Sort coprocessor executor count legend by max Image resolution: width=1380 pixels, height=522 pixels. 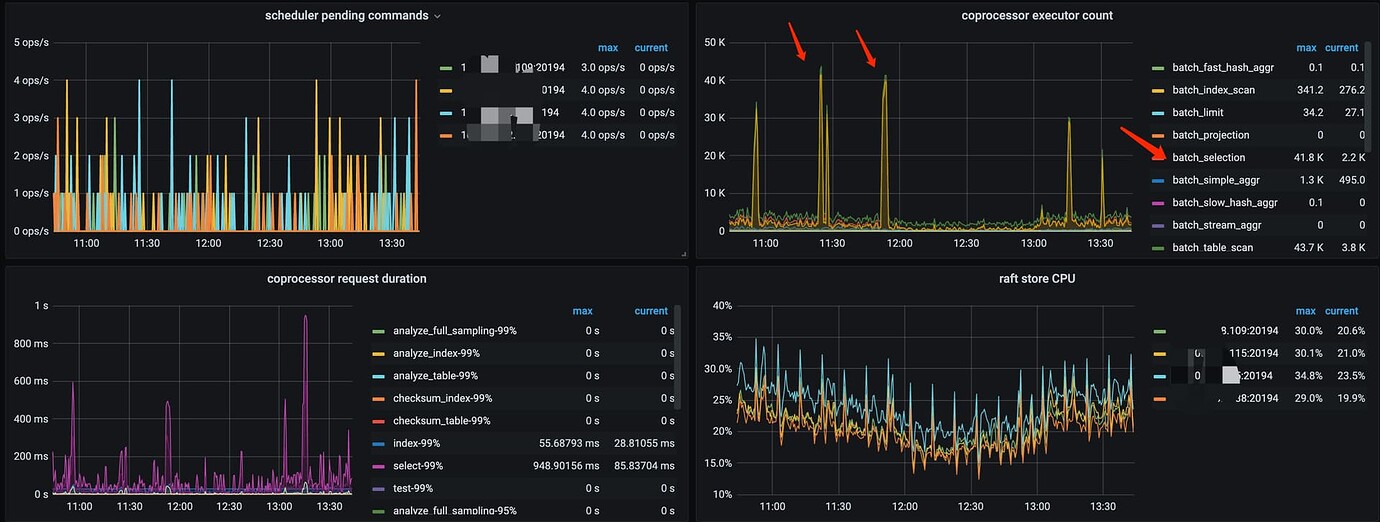pyautogui.click(x=1306, y=48)
